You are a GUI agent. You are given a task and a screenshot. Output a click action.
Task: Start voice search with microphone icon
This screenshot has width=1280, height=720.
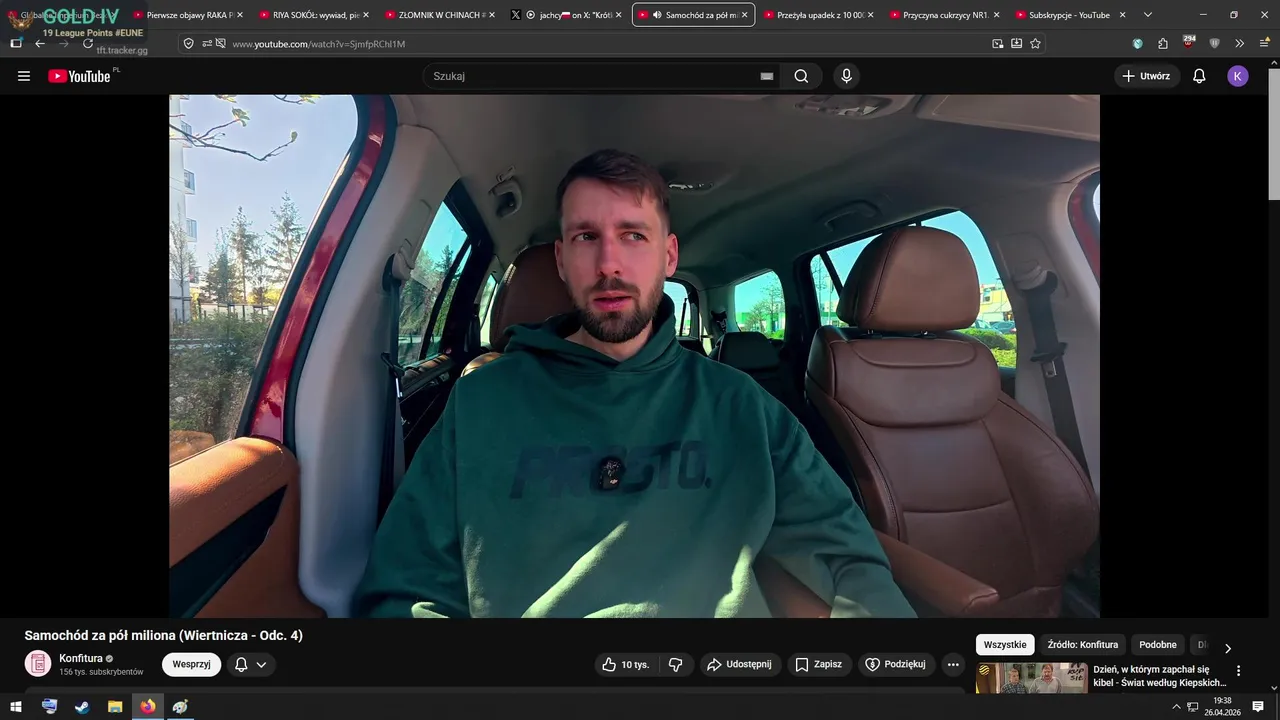[847, 76]
